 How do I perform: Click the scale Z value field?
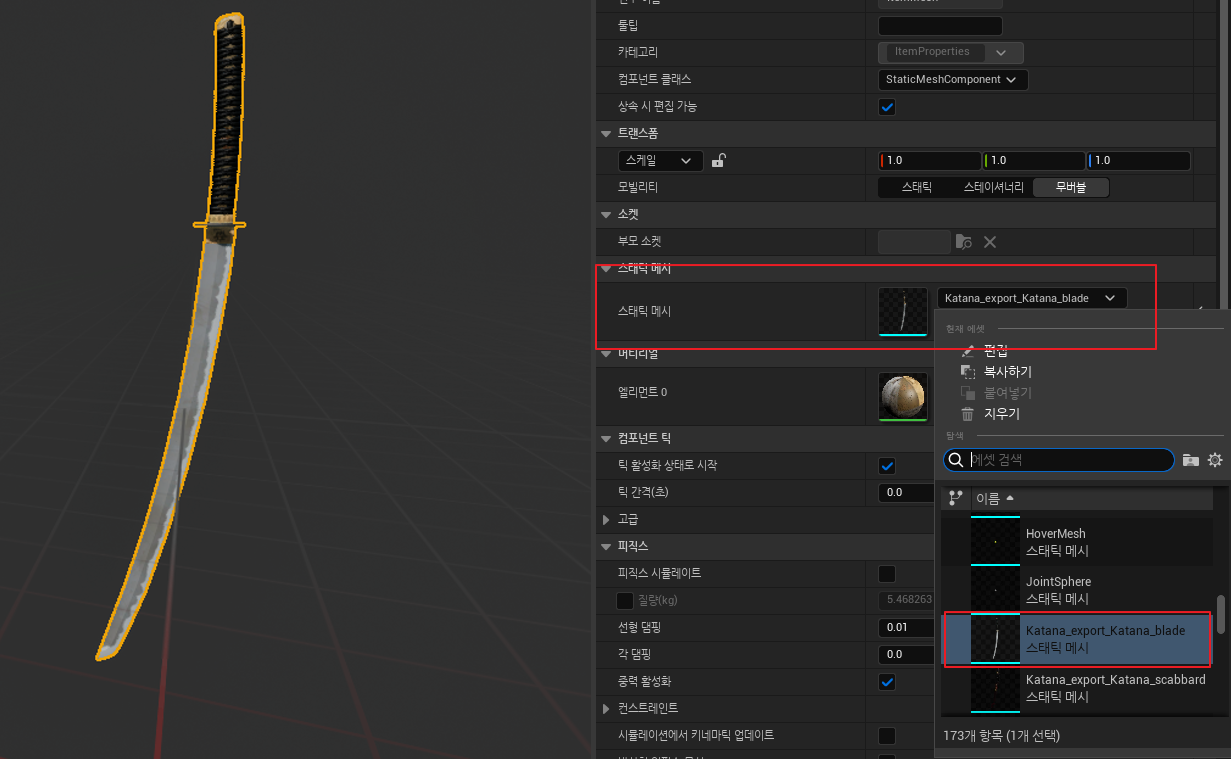tap(1139, 160)
